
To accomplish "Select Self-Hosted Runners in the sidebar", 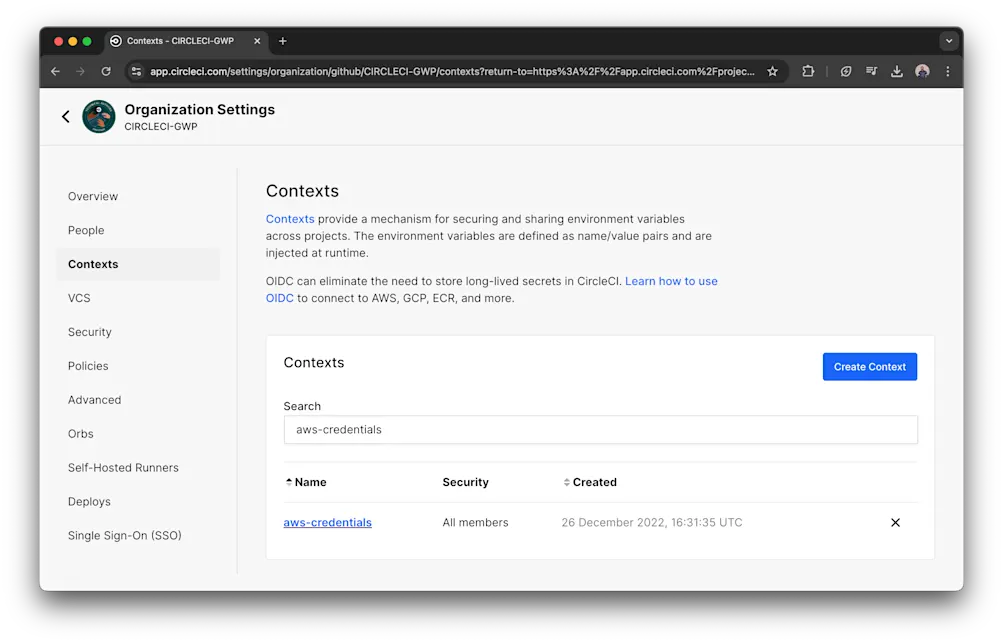I will coord(123,468).
